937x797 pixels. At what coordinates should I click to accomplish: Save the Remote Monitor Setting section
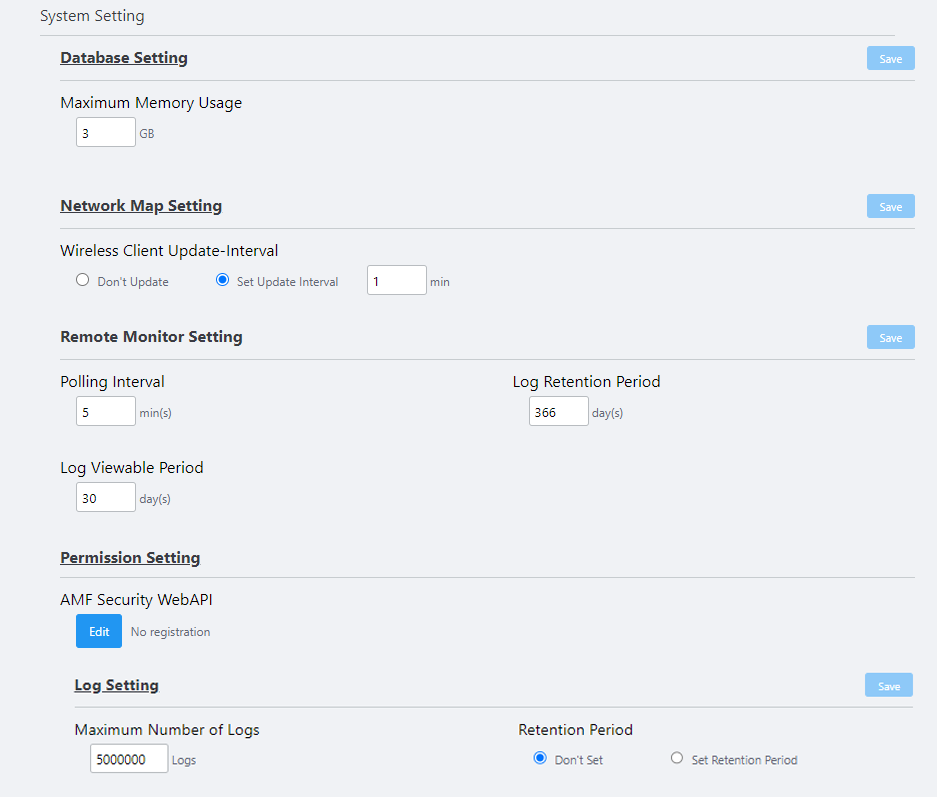click(890, 338)
